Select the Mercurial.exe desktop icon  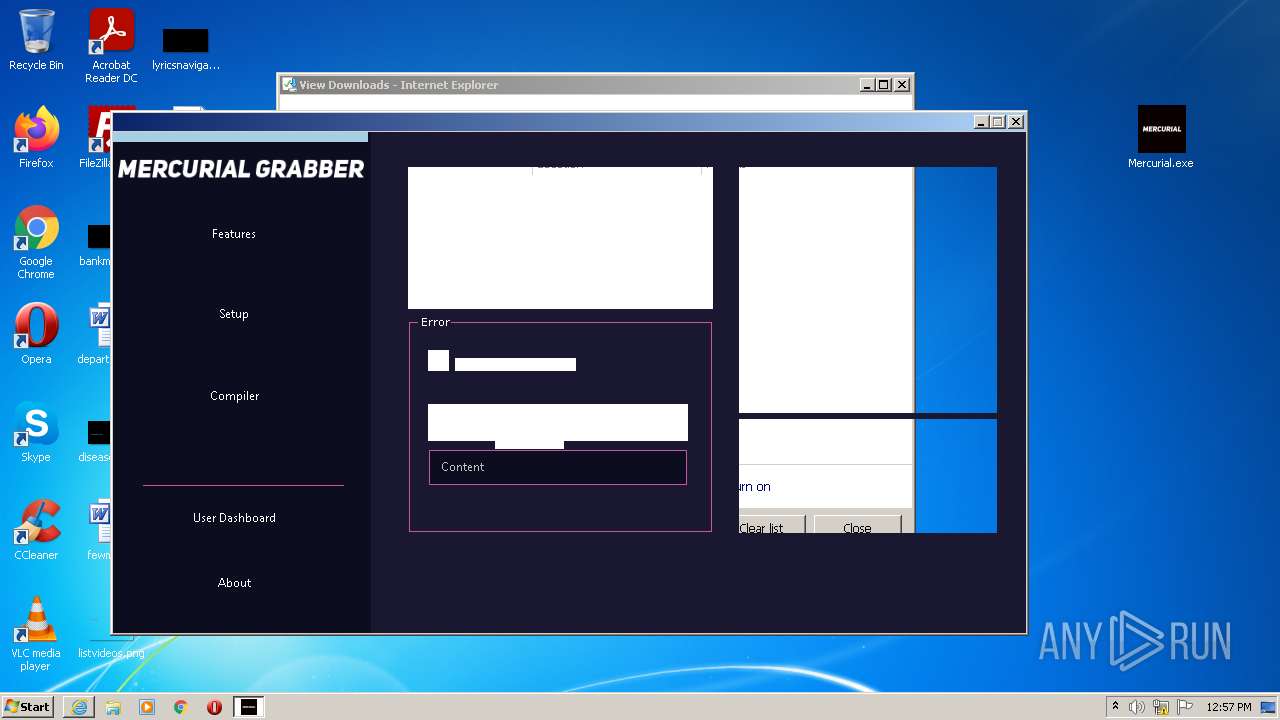1161,137
